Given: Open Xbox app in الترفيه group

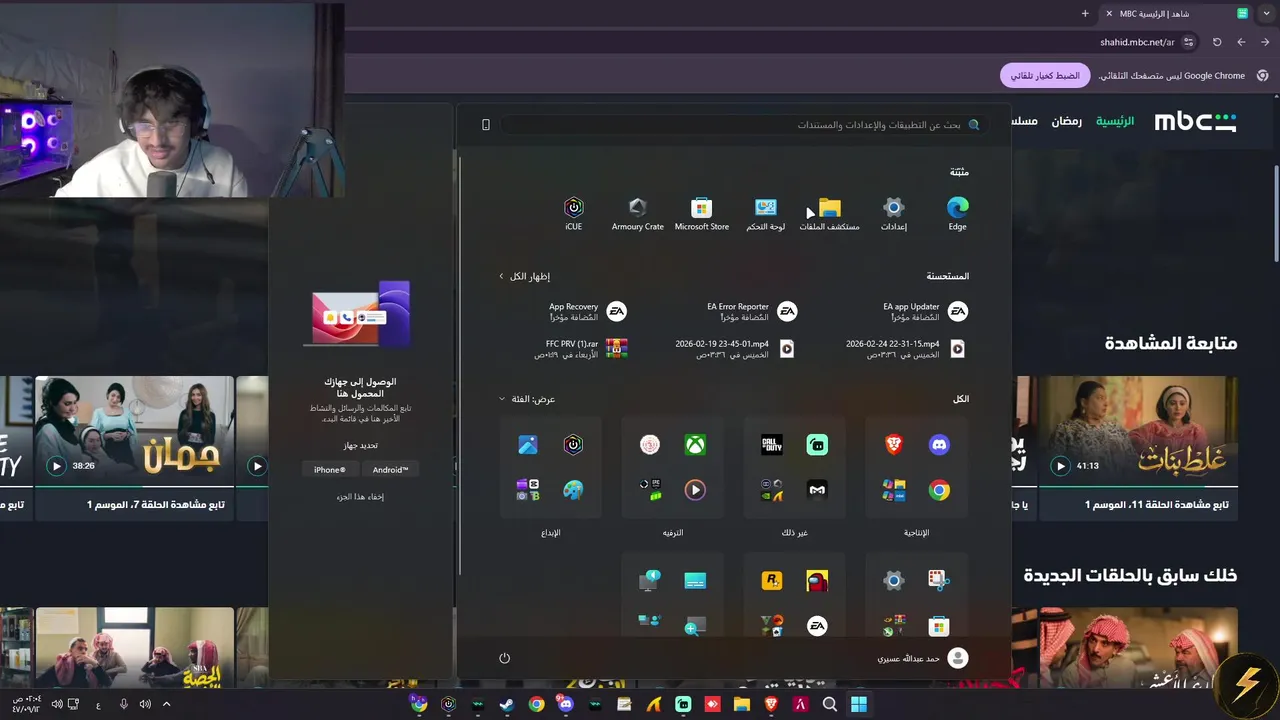Looking at the screenshot, I should pos(695,445).
